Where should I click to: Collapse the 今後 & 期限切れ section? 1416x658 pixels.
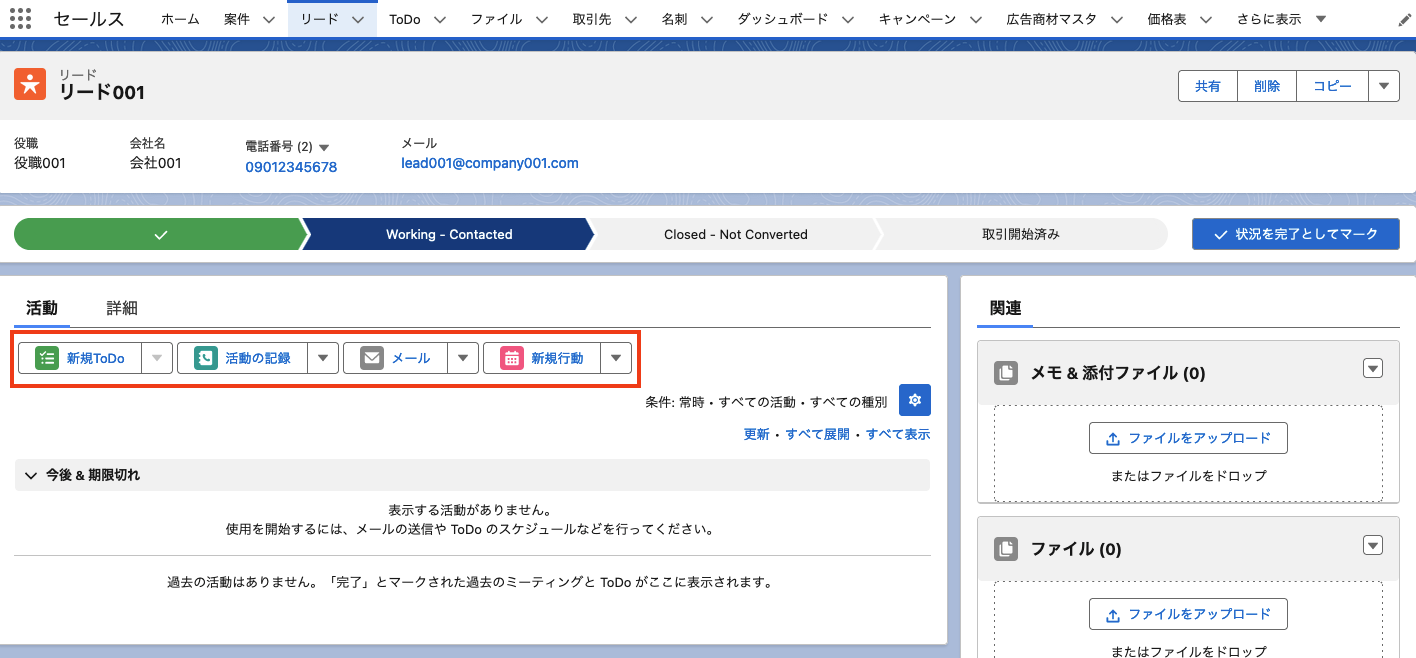(31, 475)
